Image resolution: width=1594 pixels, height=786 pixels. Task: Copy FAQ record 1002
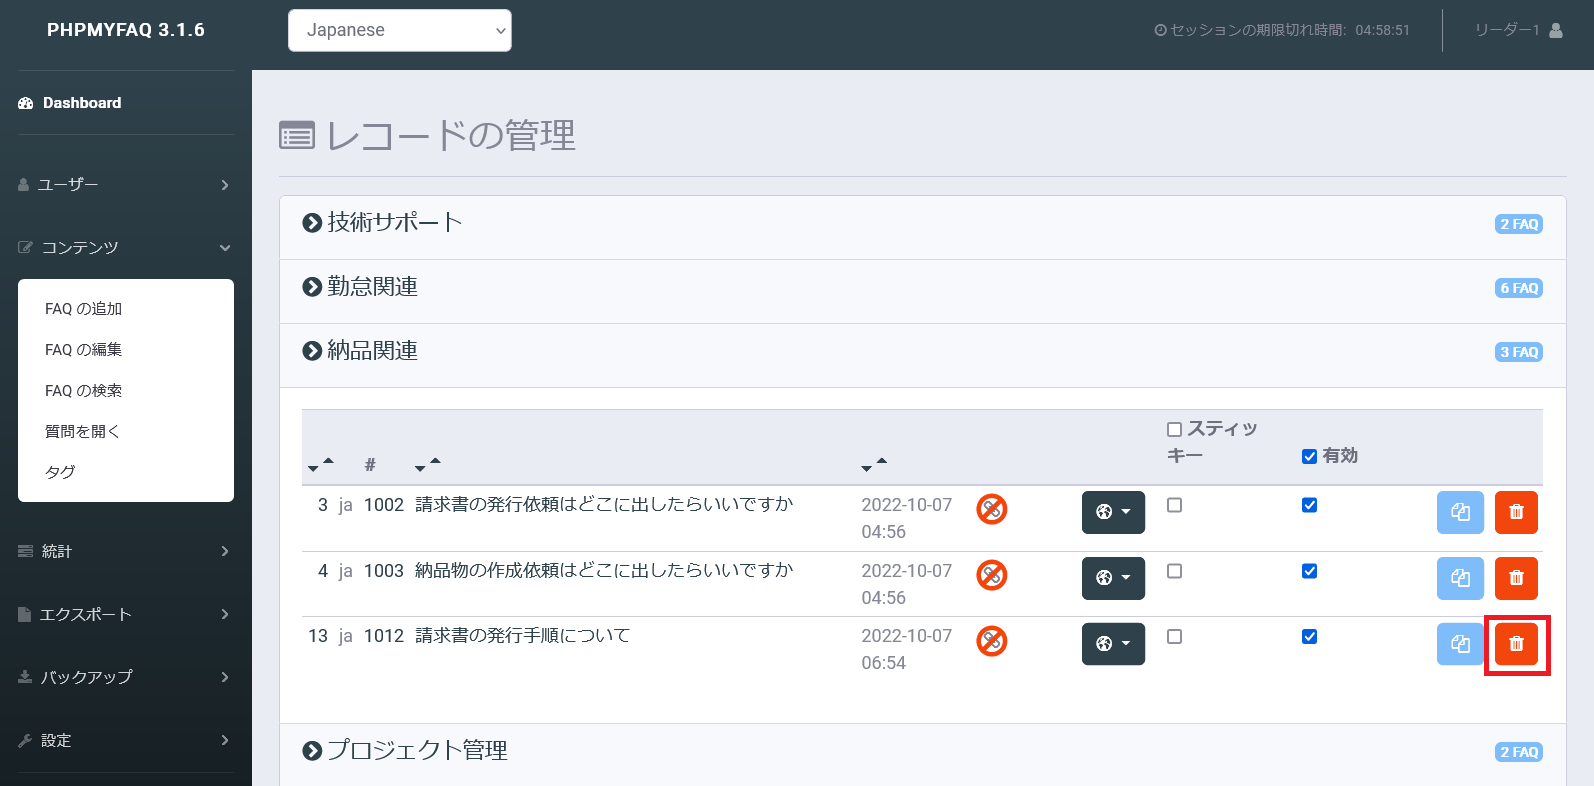coord(1460,512)
